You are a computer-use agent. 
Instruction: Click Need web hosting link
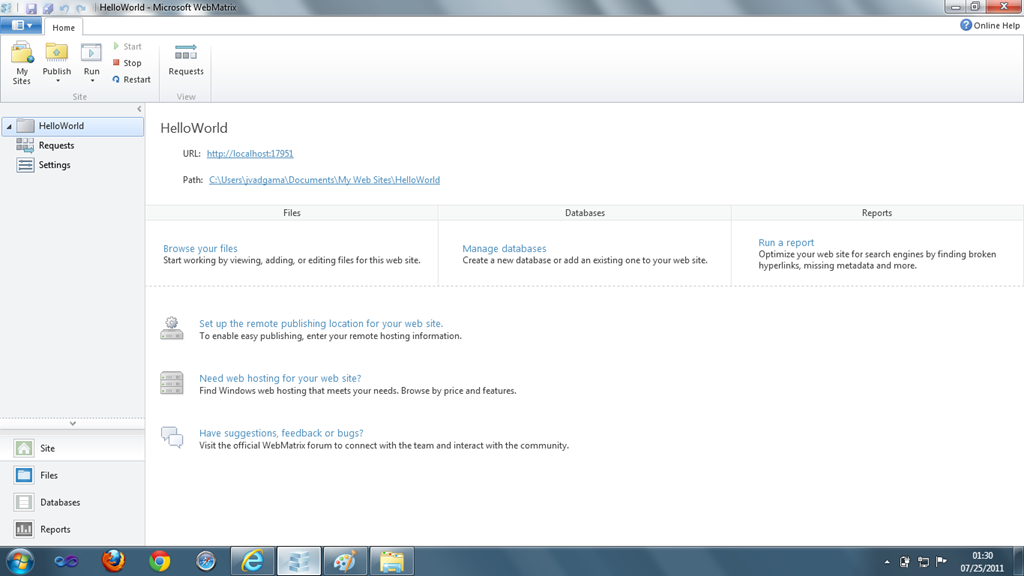coord(280,378)
